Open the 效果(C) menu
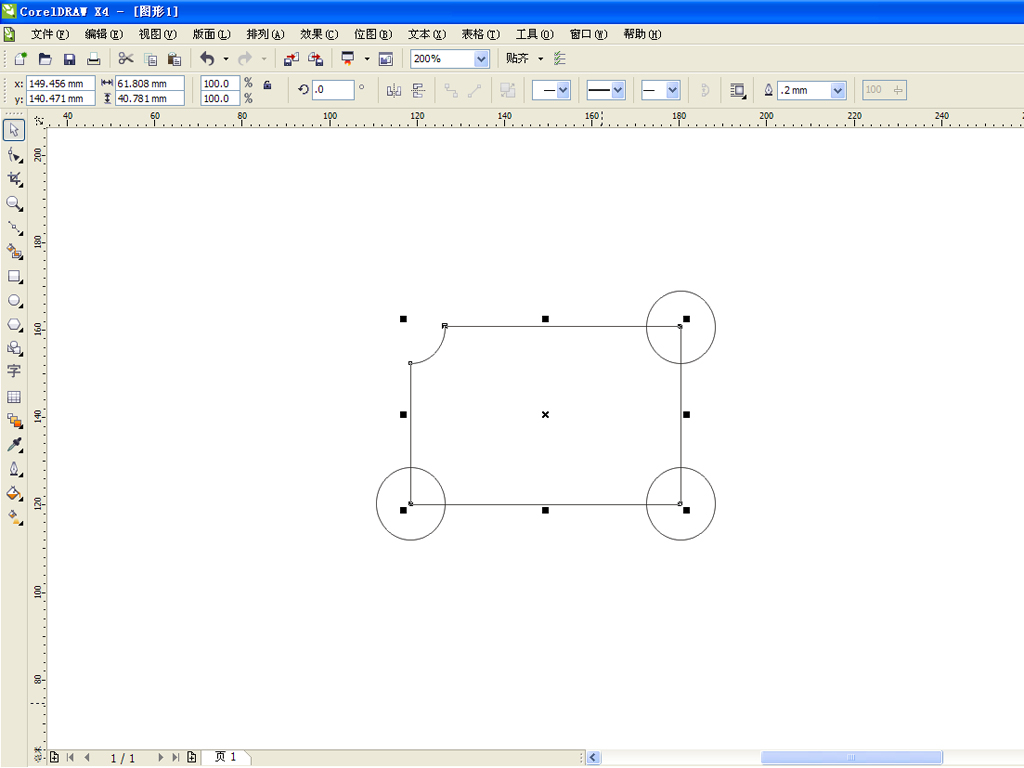The height and width of the screenshot is (768, 1024). [x=319, y=34]
